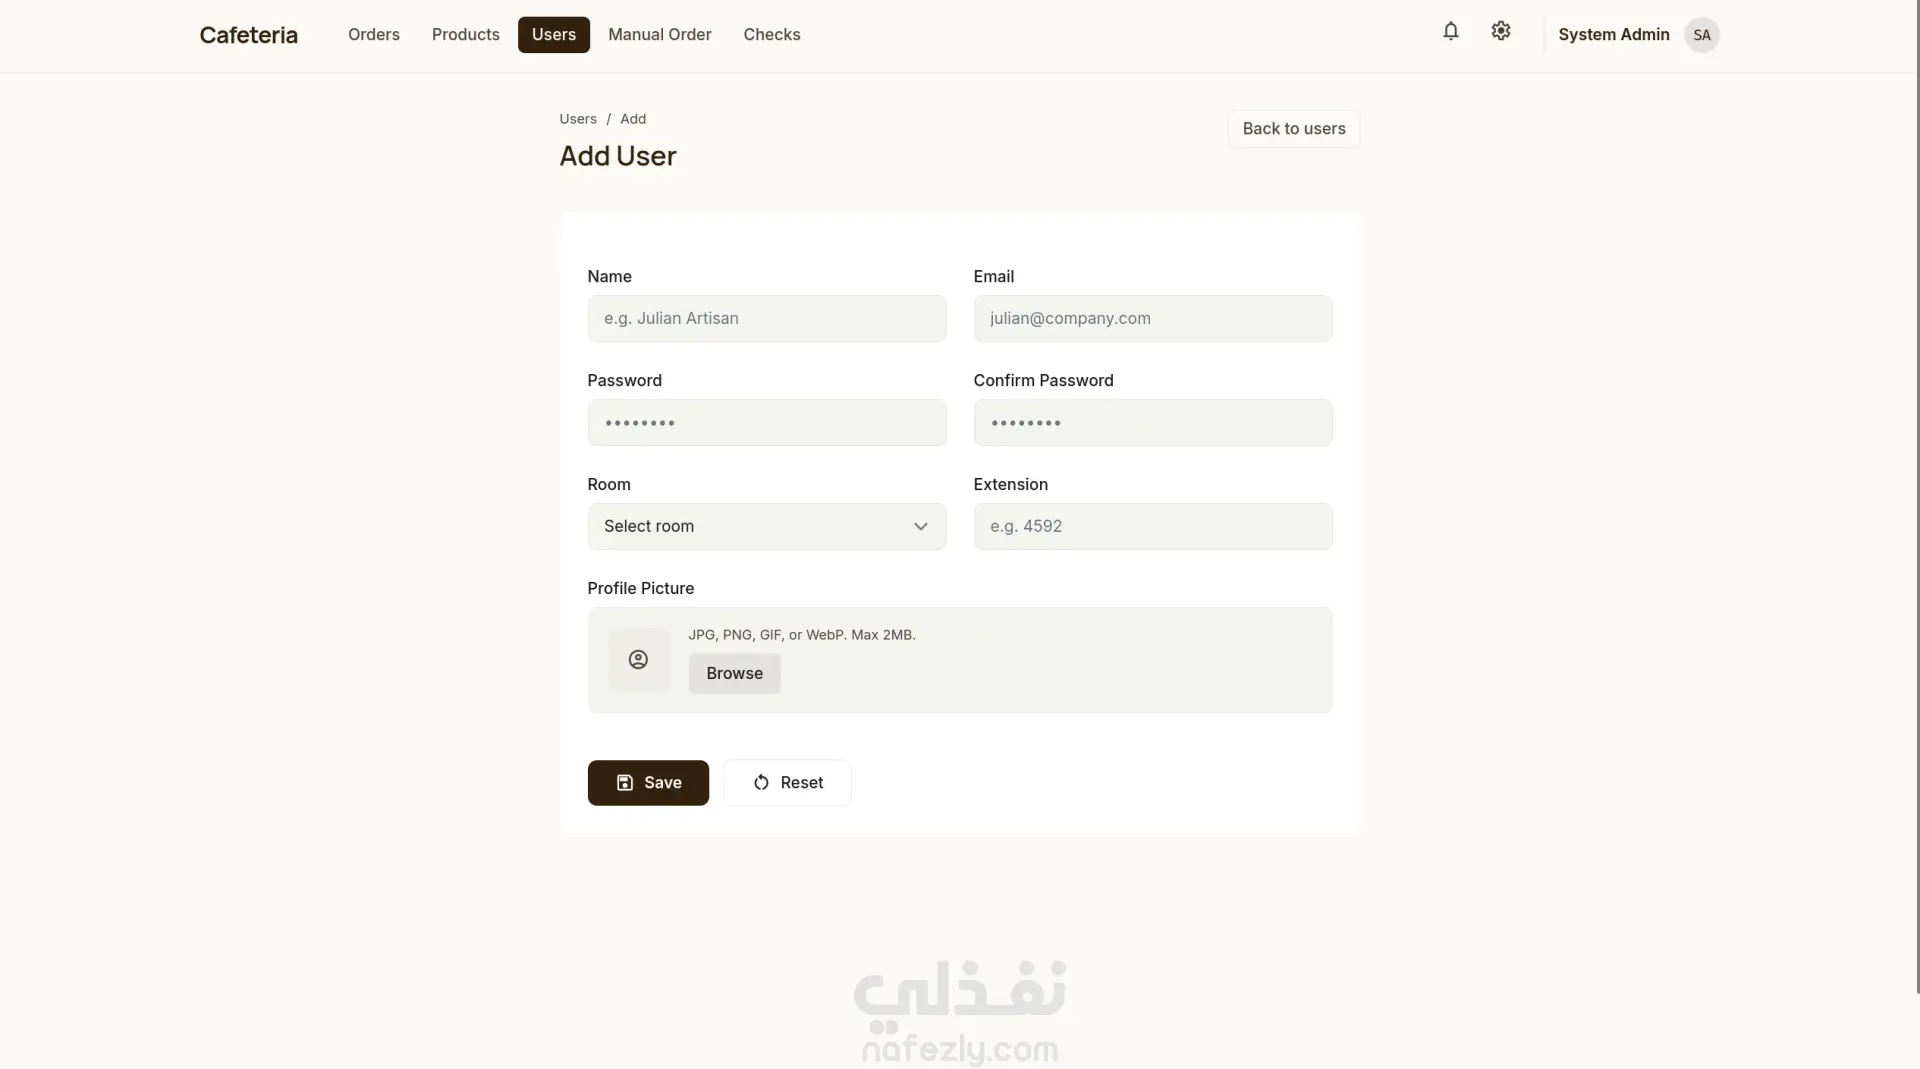Focus the Email input field
Screen dimensions: 1920x1069
coord(1153,318)
